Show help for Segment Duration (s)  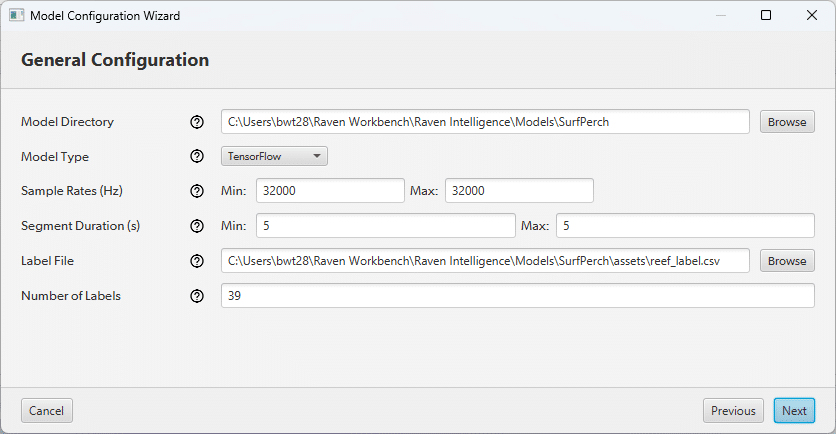pos(197,226)
